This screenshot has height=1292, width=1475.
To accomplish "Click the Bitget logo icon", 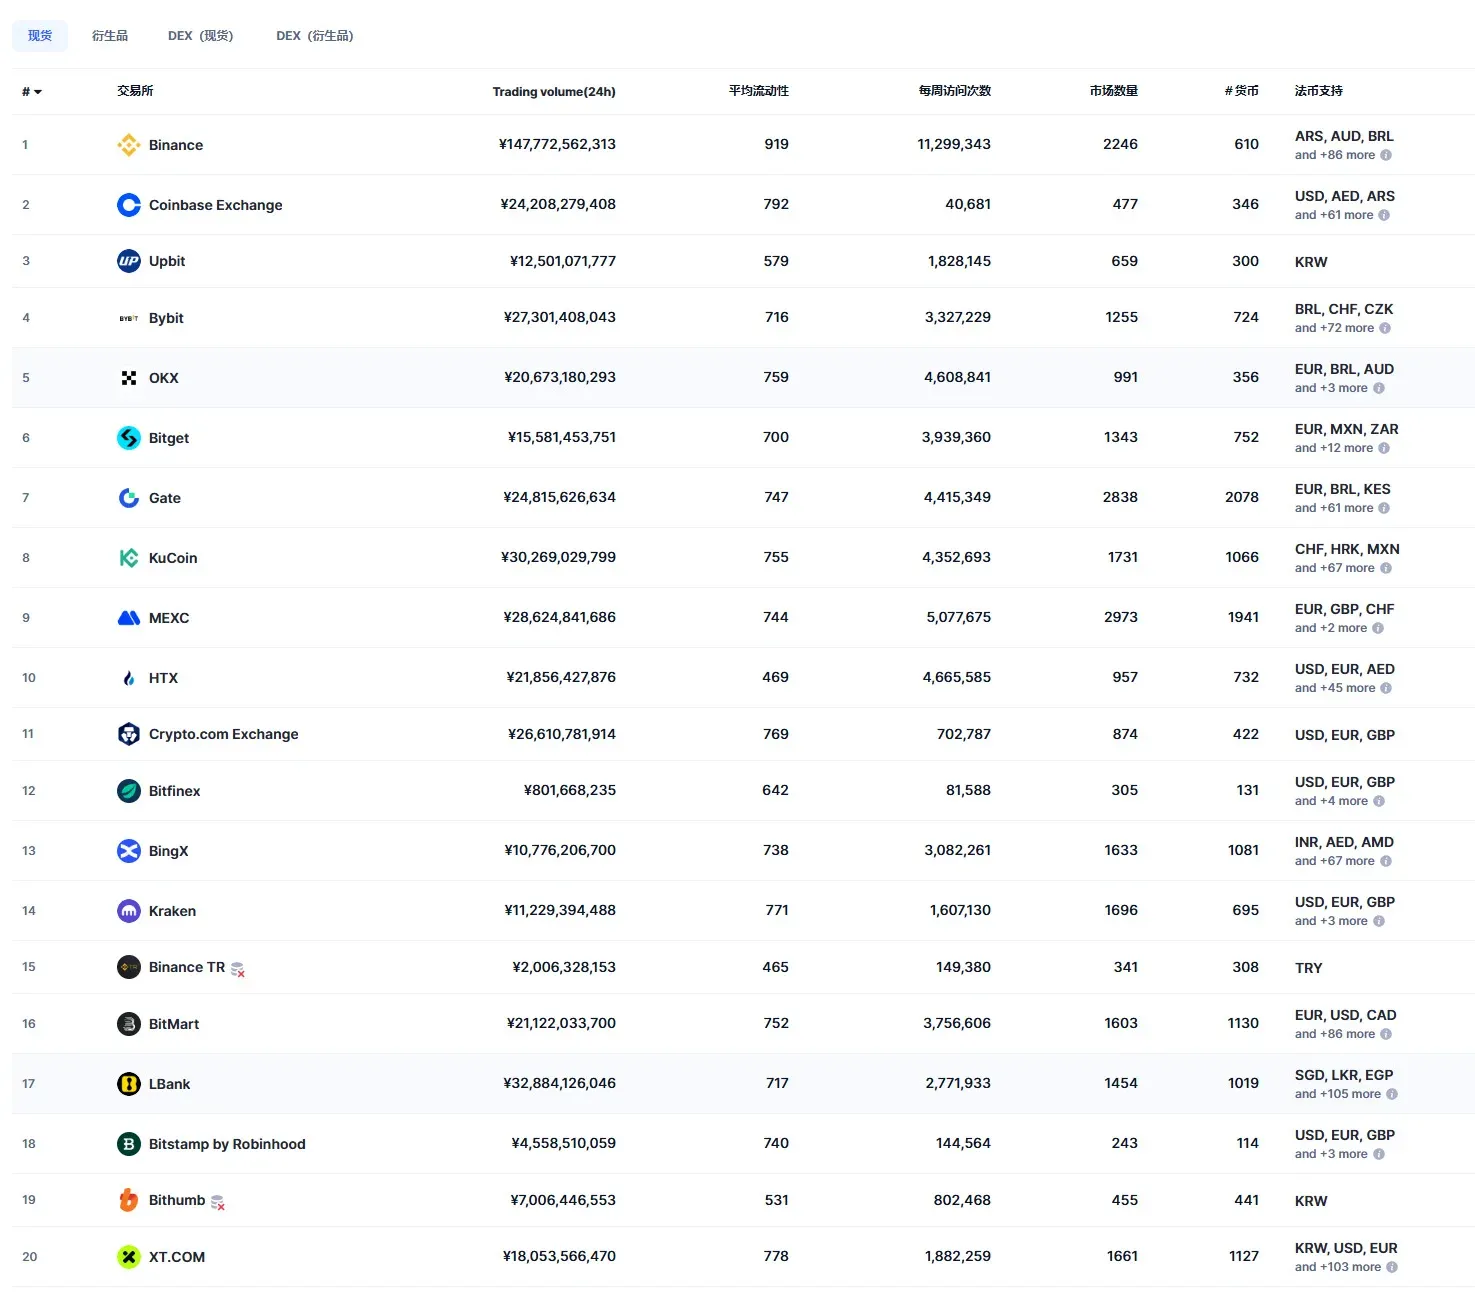I will [128, 438].
